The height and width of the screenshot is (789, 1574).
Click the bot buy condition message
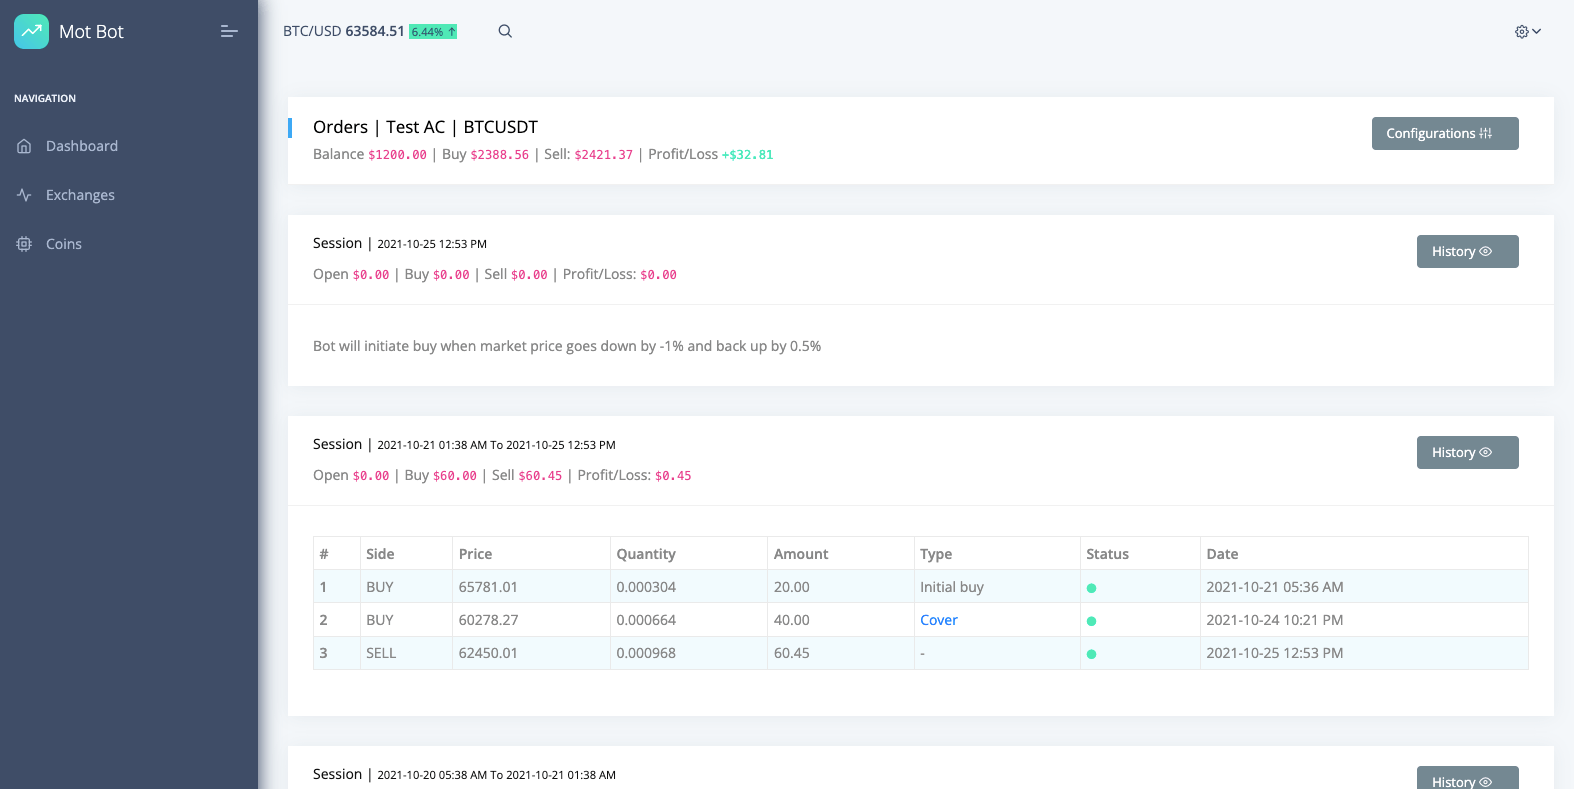[x=567, y=346]
